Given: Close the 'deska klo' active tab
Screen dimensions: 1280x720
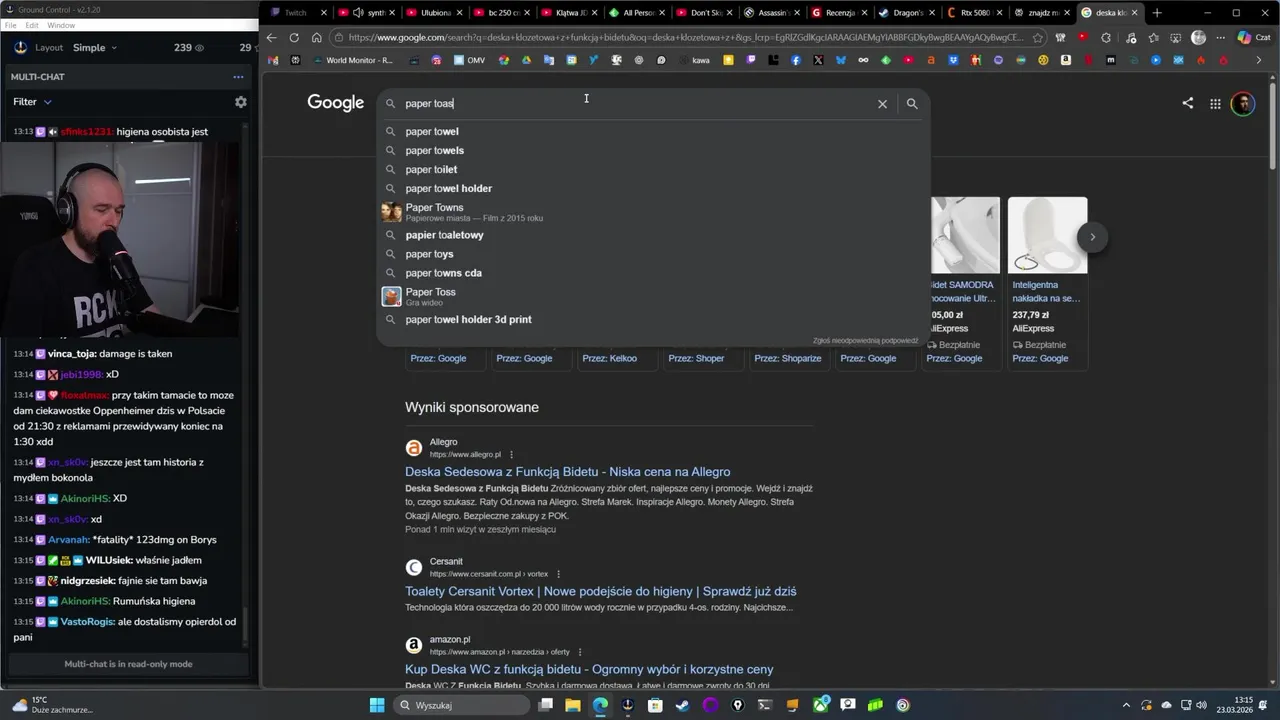Looking at the screenshot, I should [x=1134, y=13].
